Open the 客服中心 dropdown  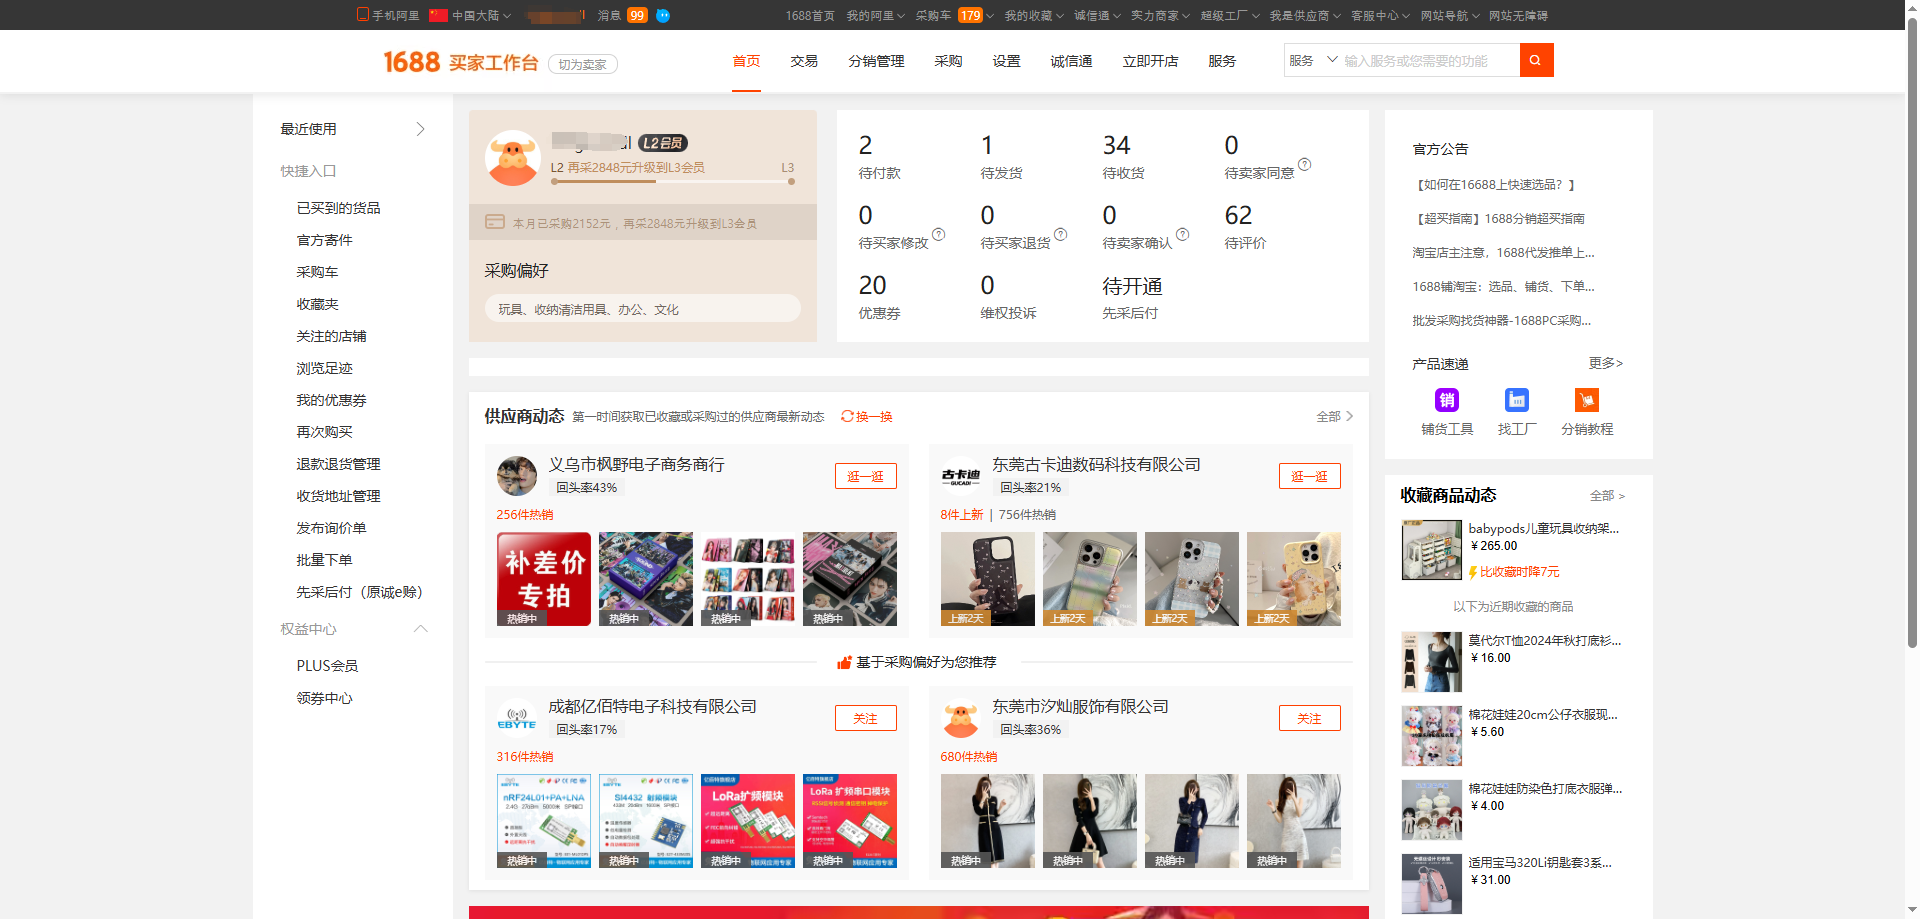point(1380,15)
